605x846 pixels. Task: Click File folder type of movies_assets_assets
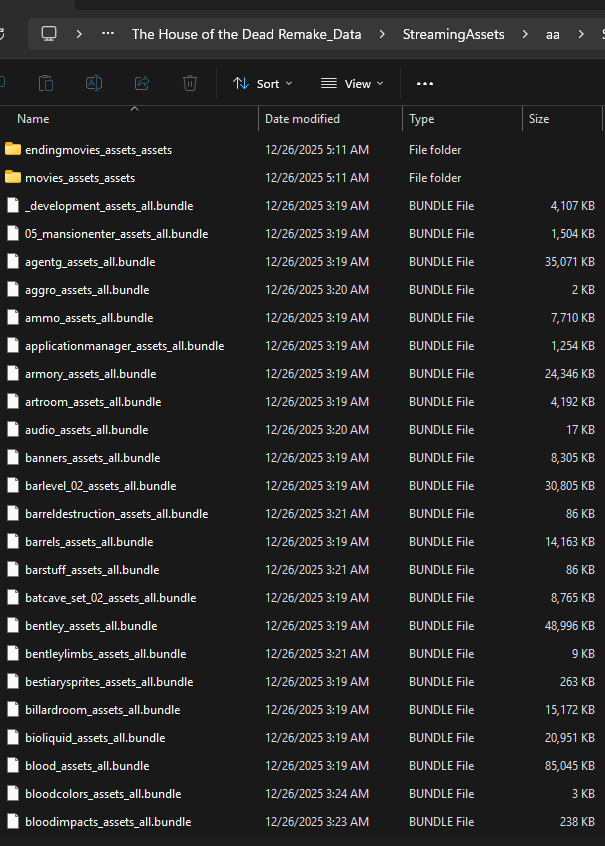click(435, 178)
